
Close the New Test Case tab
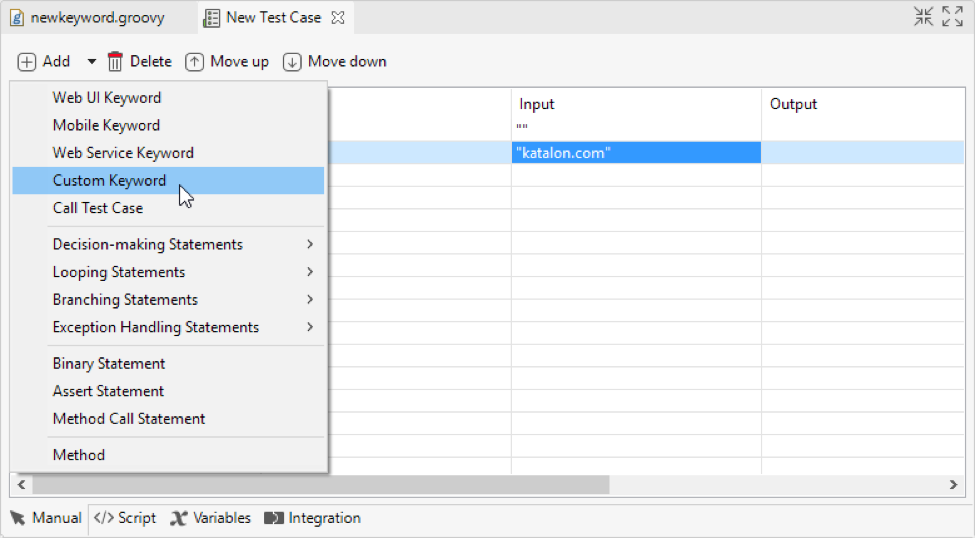338,17
